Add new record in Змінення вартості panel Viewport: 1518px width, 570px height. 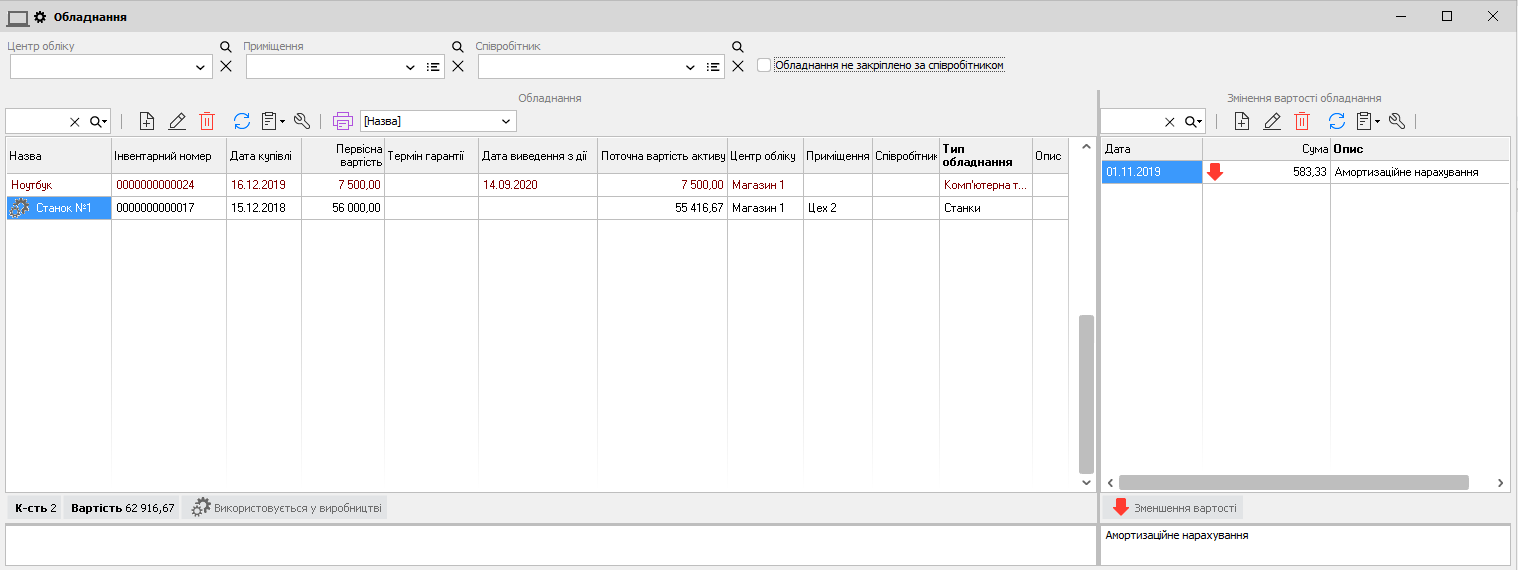tap(1242, 121)
